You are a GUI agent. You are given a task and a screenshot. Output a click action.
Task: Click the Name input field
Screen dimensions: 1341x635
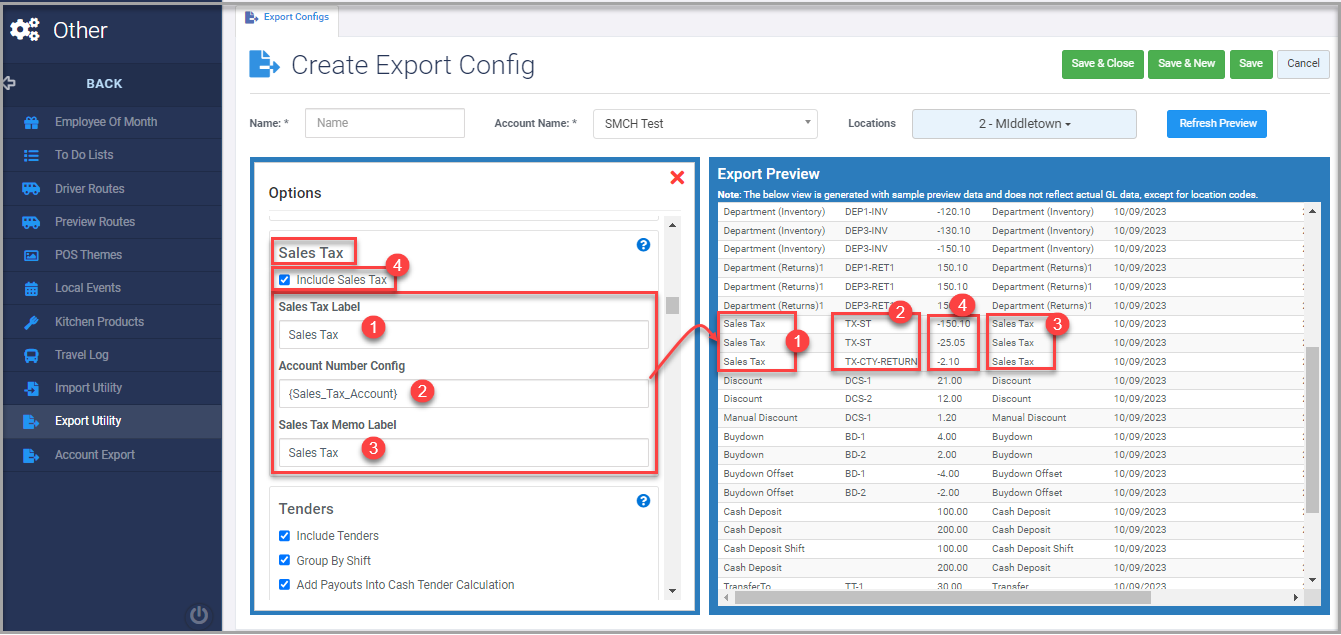tap(385, 123)
